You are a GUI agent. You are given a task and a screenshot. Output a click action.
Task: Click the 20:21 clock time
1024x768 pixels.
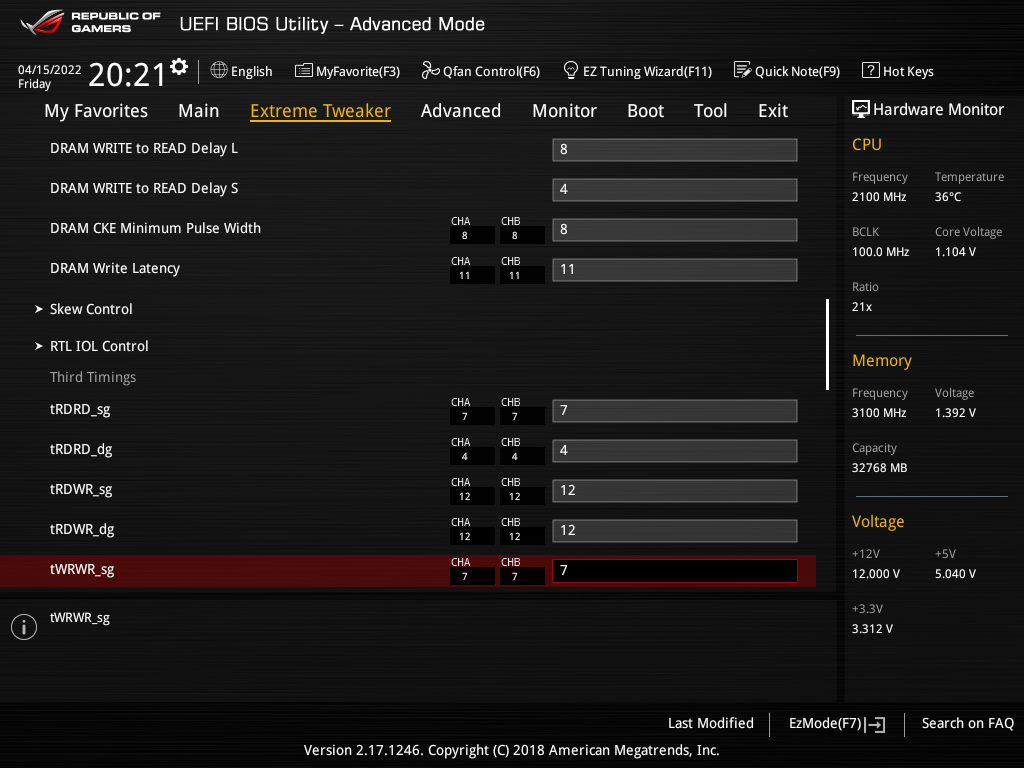tap(127, 75)
